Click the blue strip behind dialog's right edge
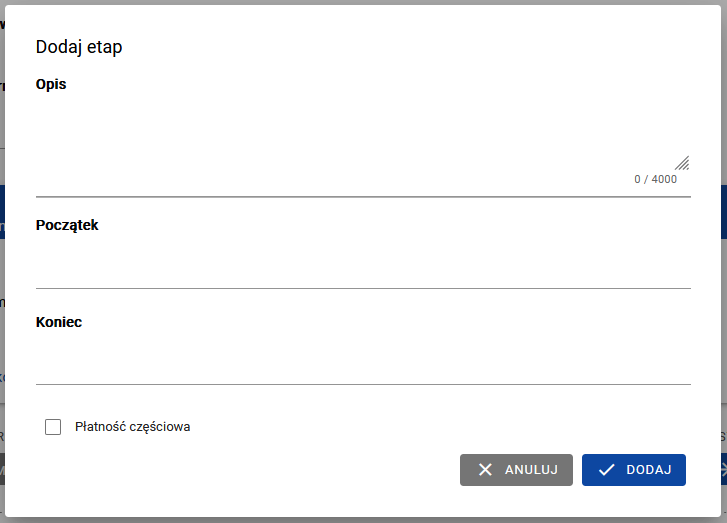 coord(724,212)
